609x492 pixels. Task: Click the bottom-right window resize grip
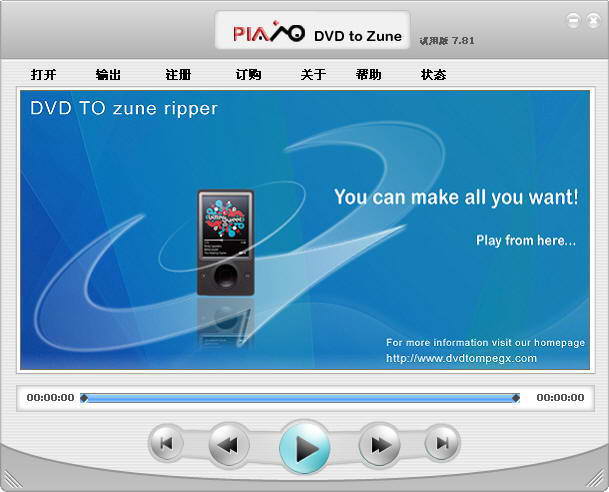[x=596, y=479]
